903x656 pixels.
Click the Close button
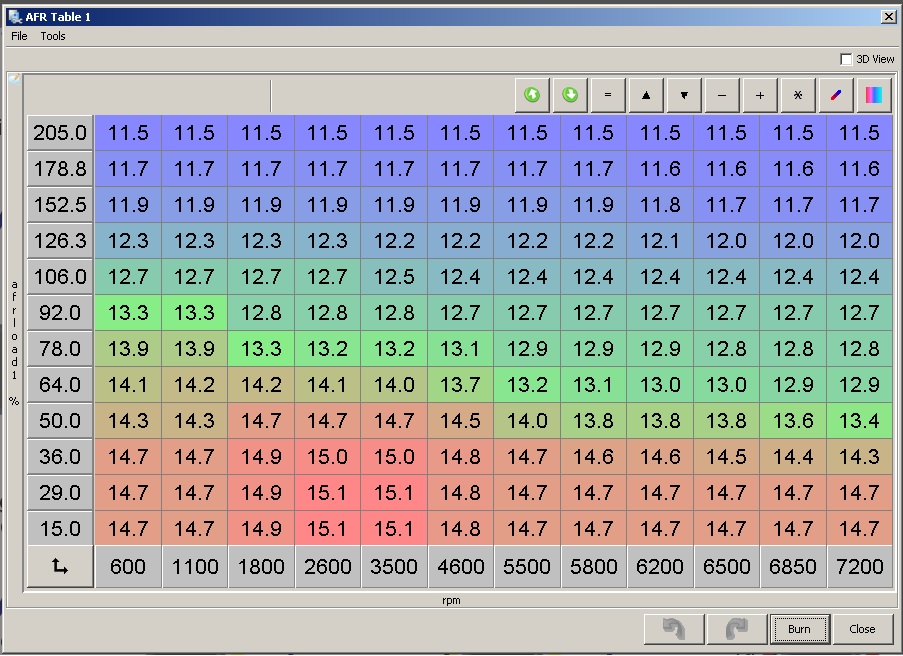pyautogui.click(x=862, y=629)
